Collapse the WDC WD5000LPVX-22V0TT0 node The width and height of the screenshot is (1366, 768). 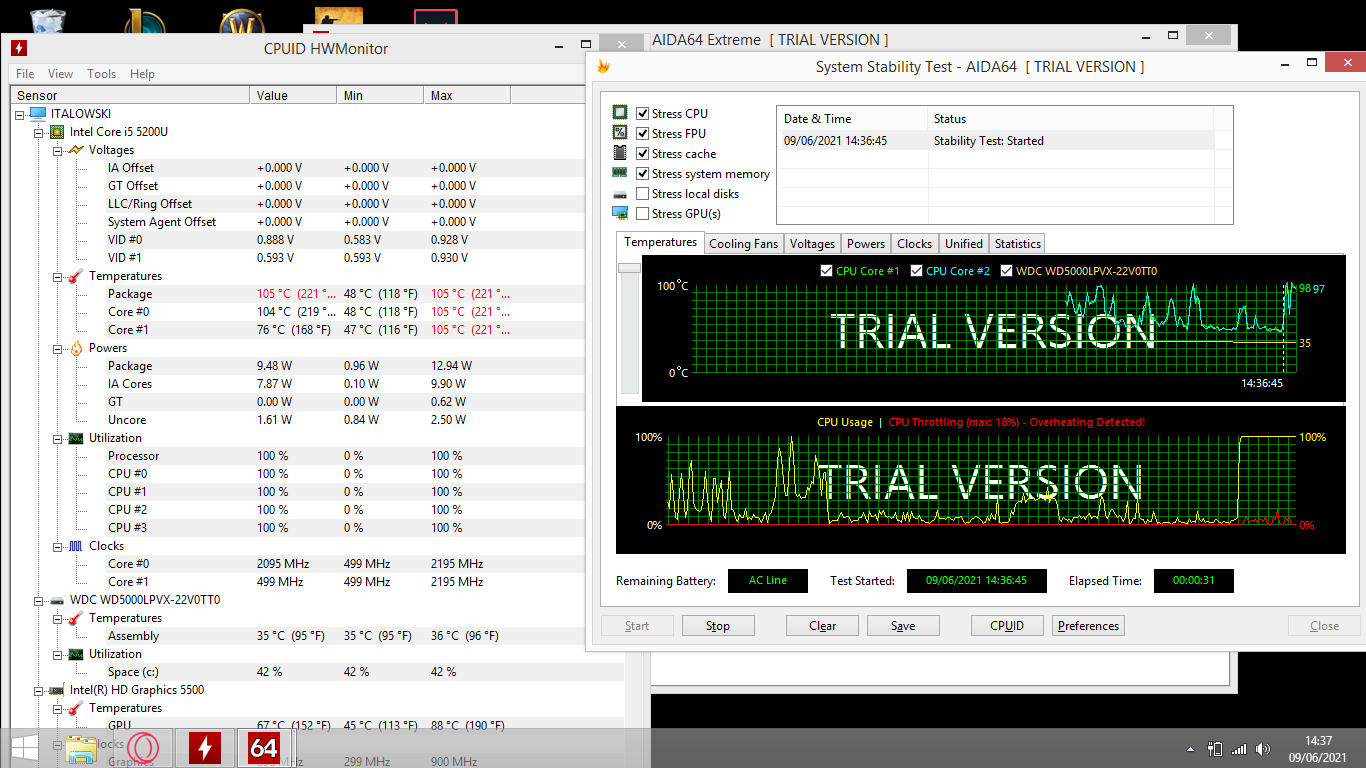[39, 600]
